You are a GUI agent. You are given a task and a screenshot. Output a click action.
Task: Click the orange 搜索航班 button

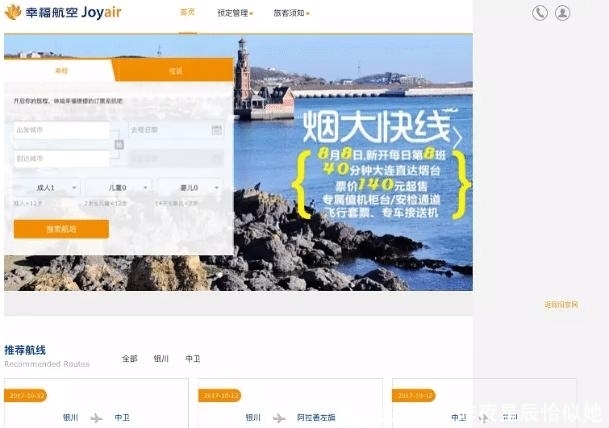tap(61, 229)
